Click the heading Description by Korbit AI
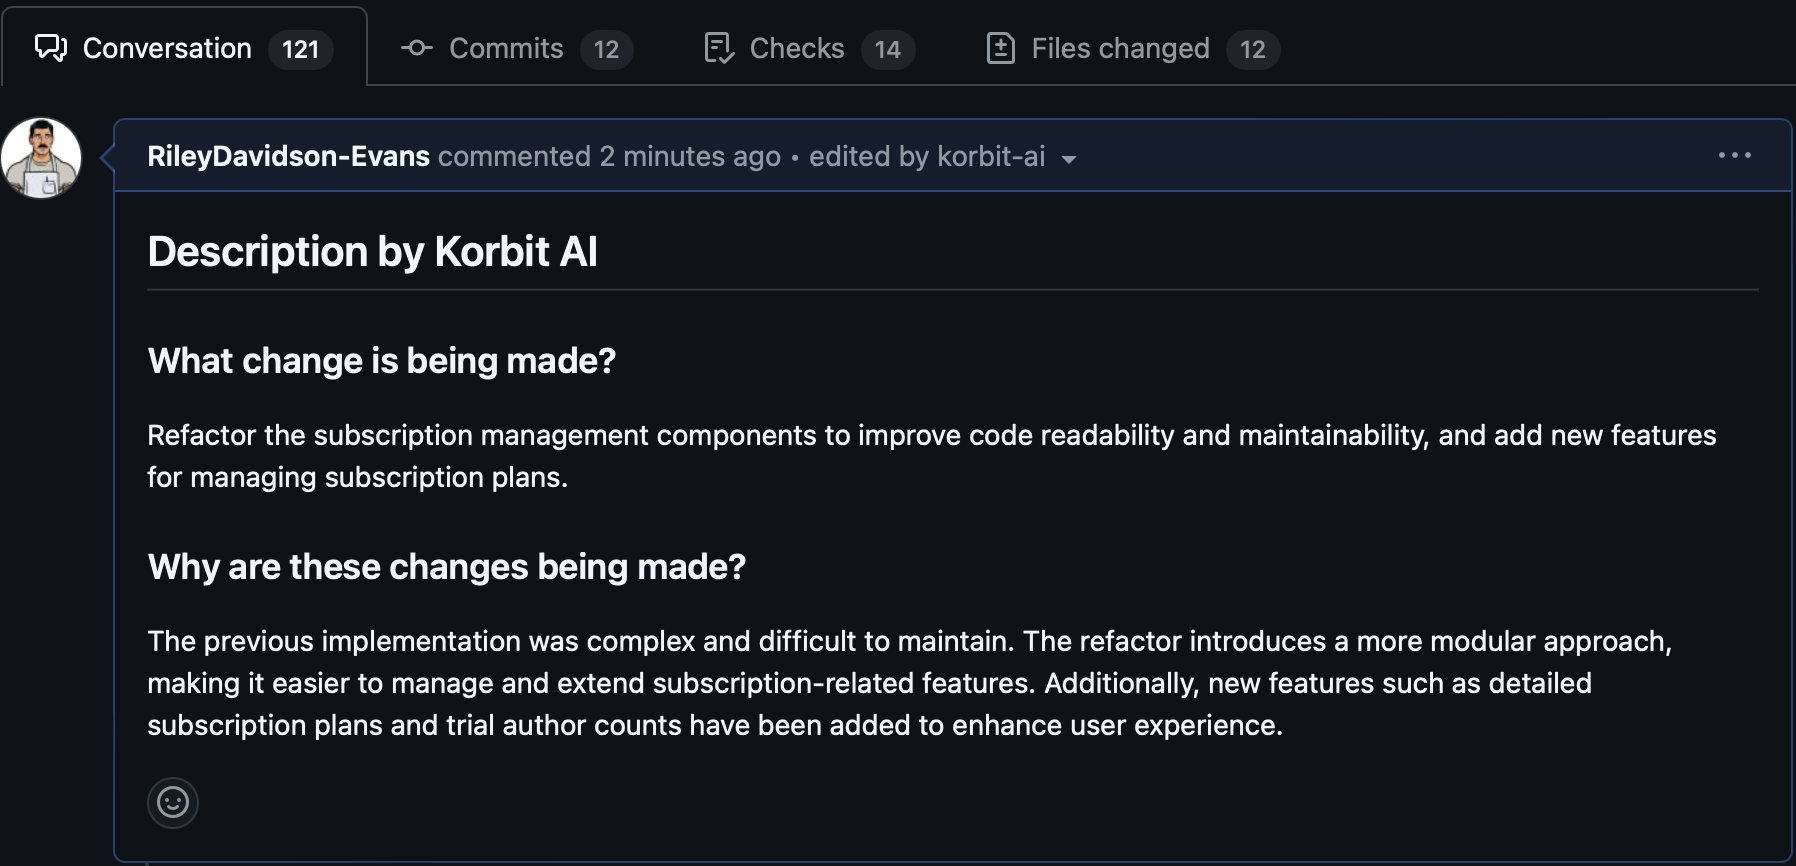The image size is (1796, 866). click(x=372, y=251)
